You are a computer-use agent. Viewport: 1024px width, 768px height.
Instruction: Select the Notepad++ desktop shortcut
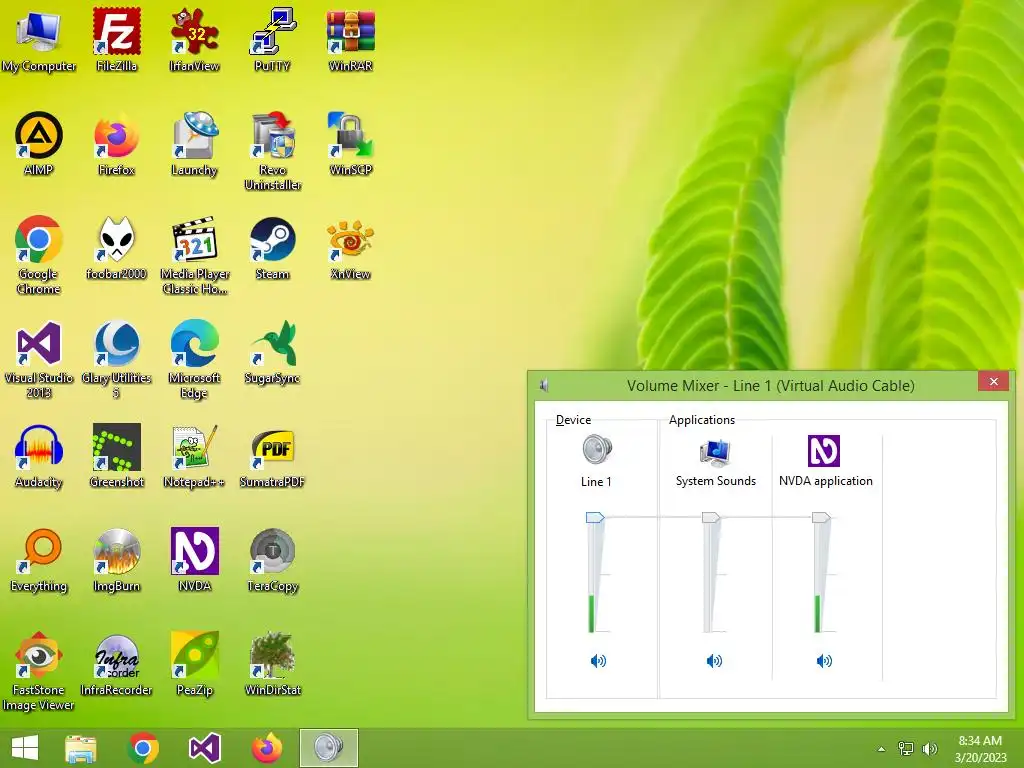click(195, 456)
